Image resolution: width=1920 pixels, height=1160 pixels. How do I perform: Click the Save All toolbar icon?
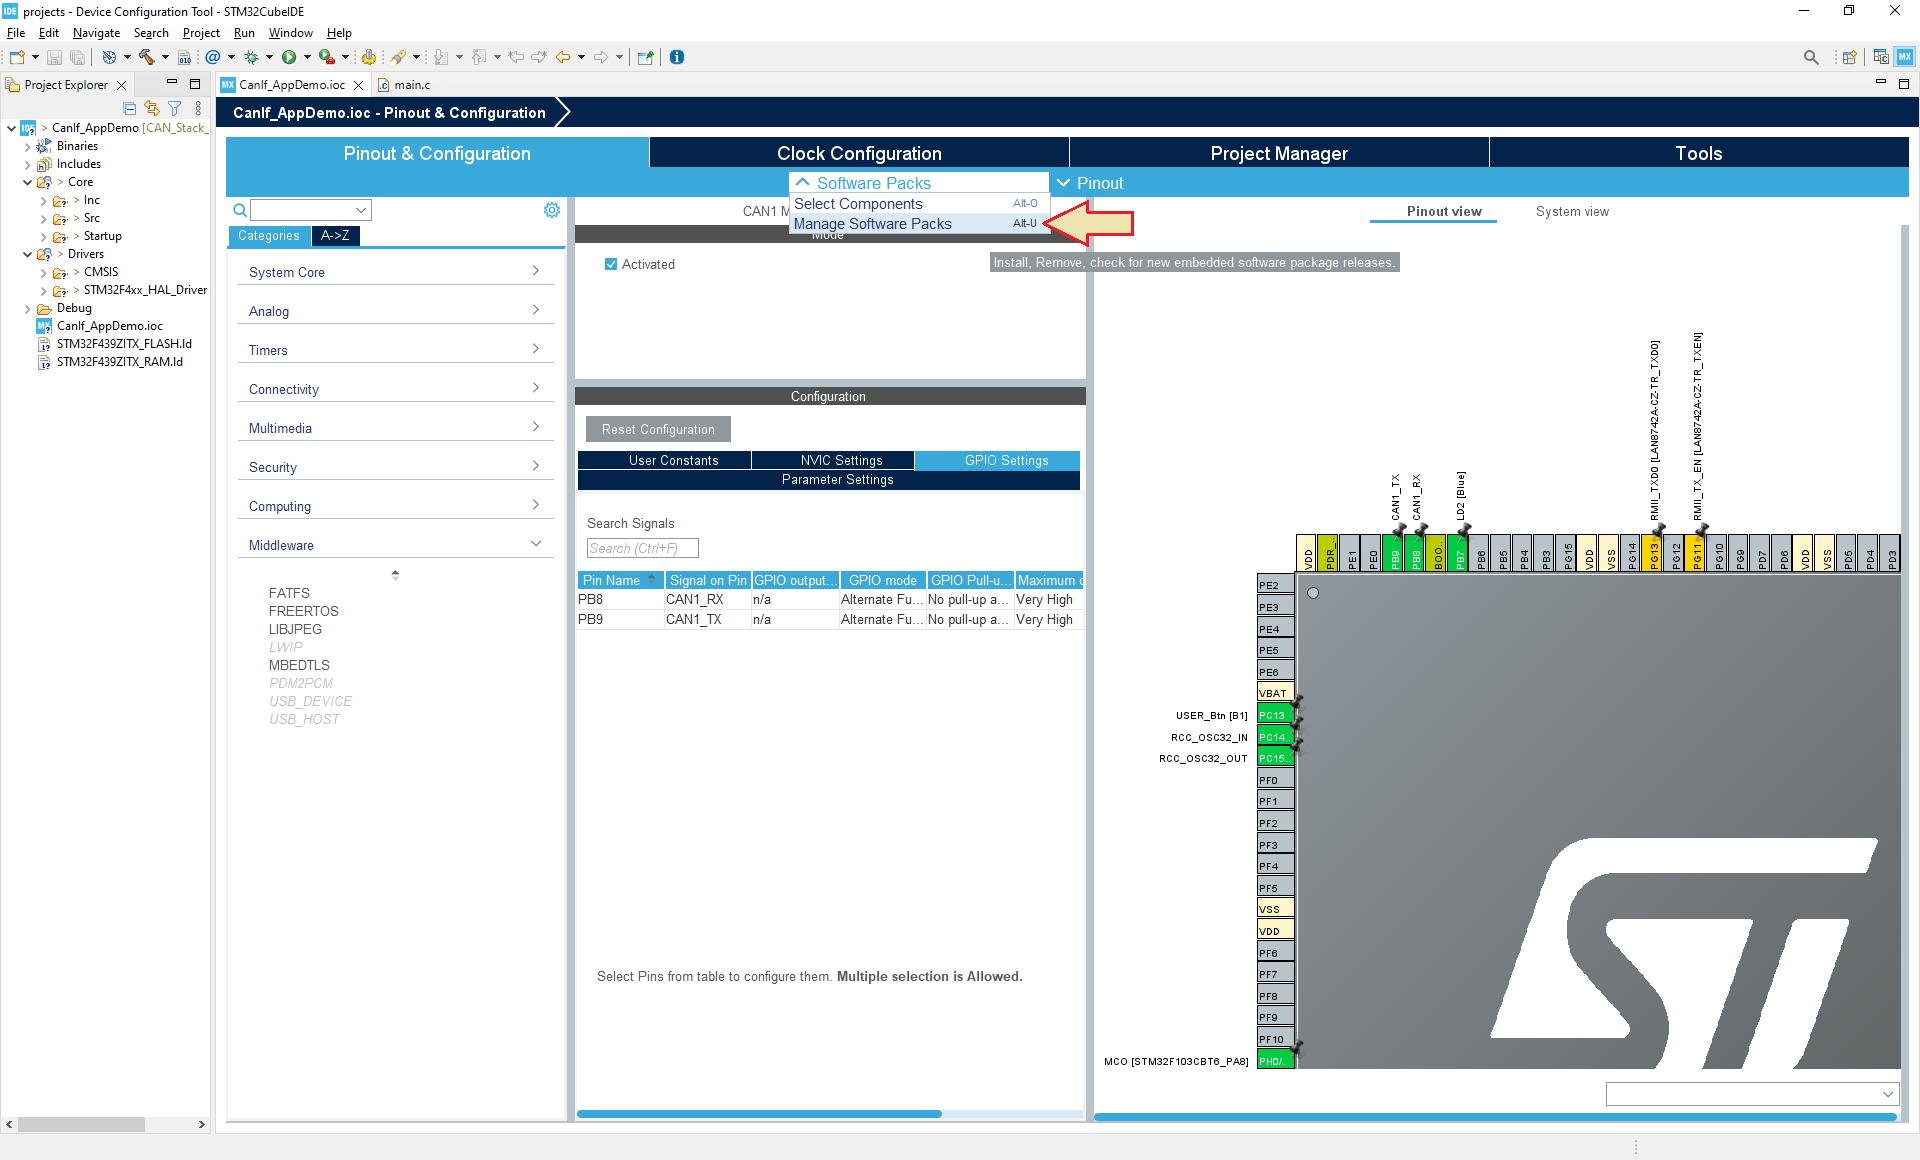(x=77, y=57)
